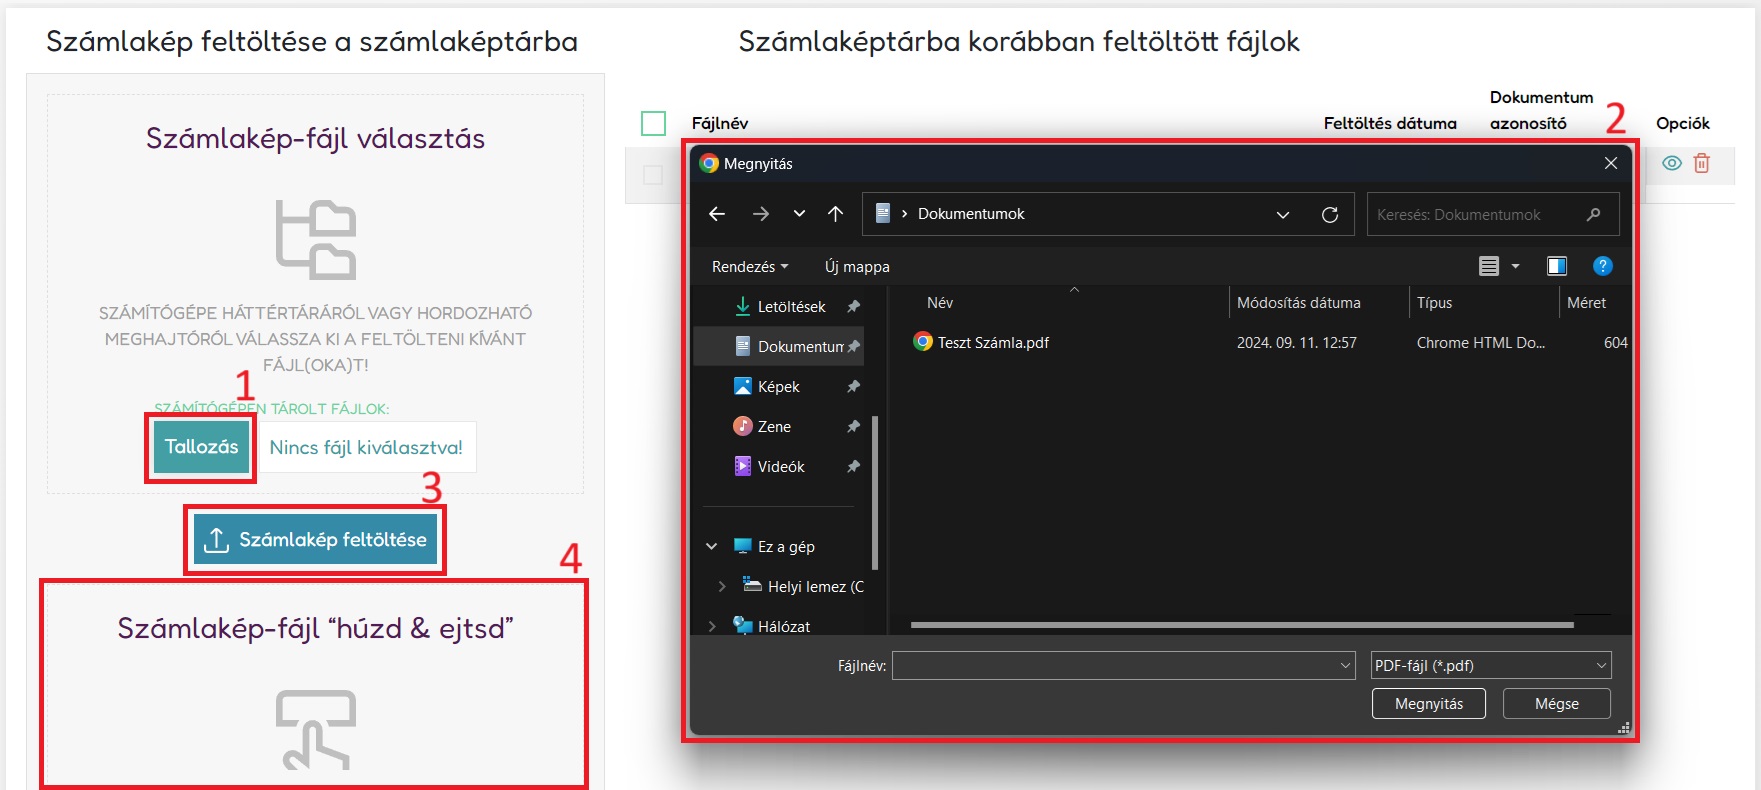Expand the Helyi lemez (C drive node
The image size is (1761, 790).
(x=721, y=587)
